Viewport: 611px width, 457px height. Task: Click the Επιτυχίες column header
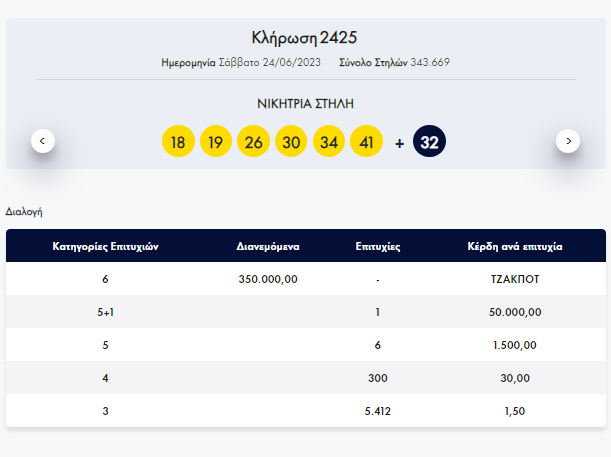[378, 247]
